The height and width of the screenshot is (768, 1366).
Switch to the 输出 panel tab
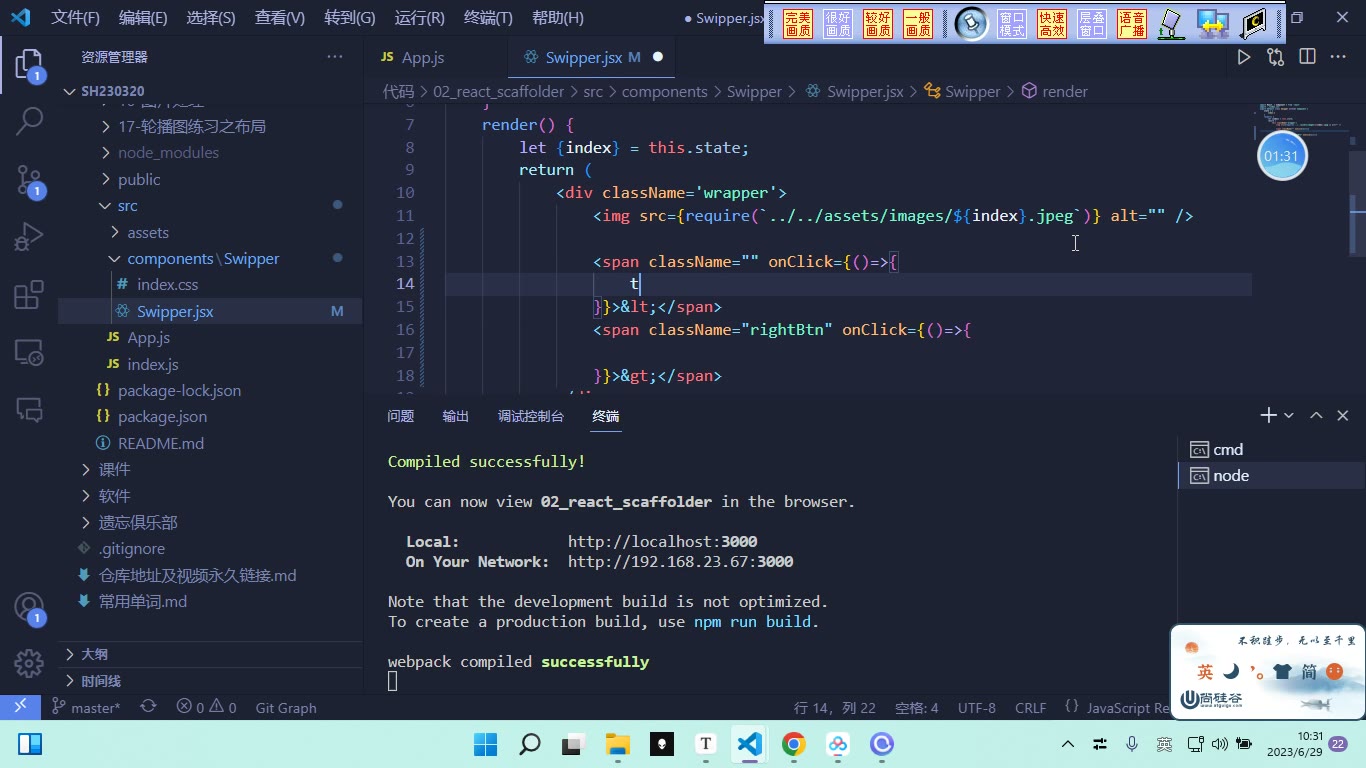tap(456, 416)
